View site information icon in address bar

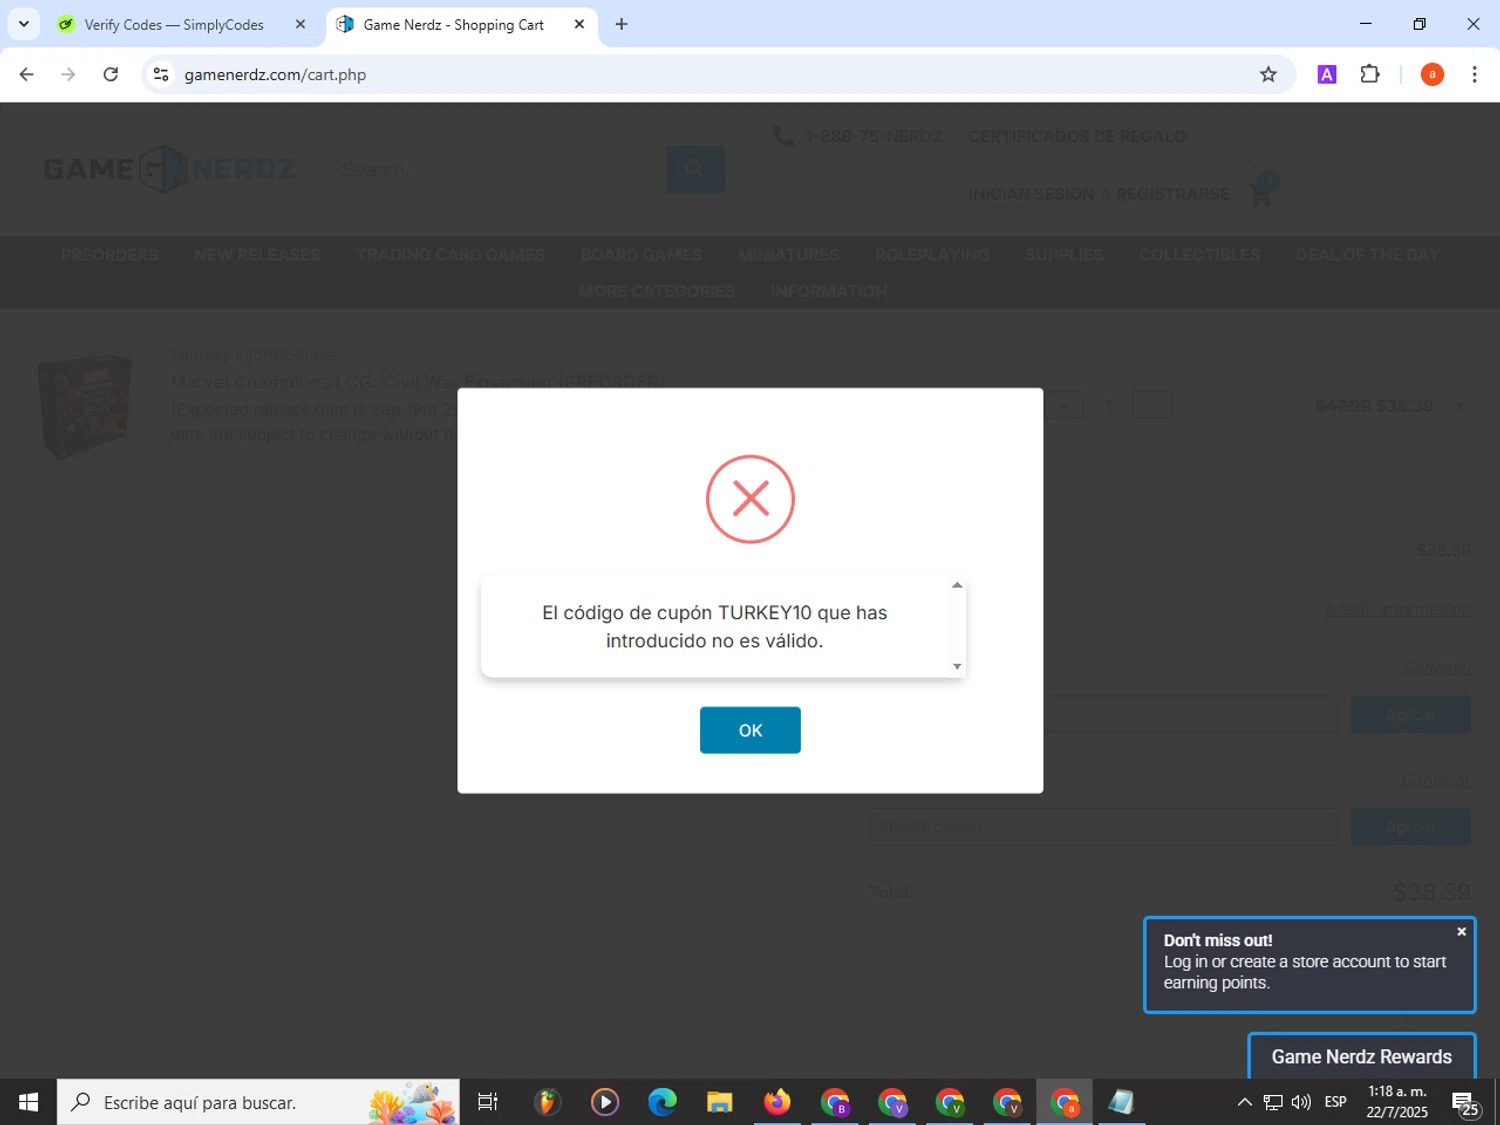point(161,74)
